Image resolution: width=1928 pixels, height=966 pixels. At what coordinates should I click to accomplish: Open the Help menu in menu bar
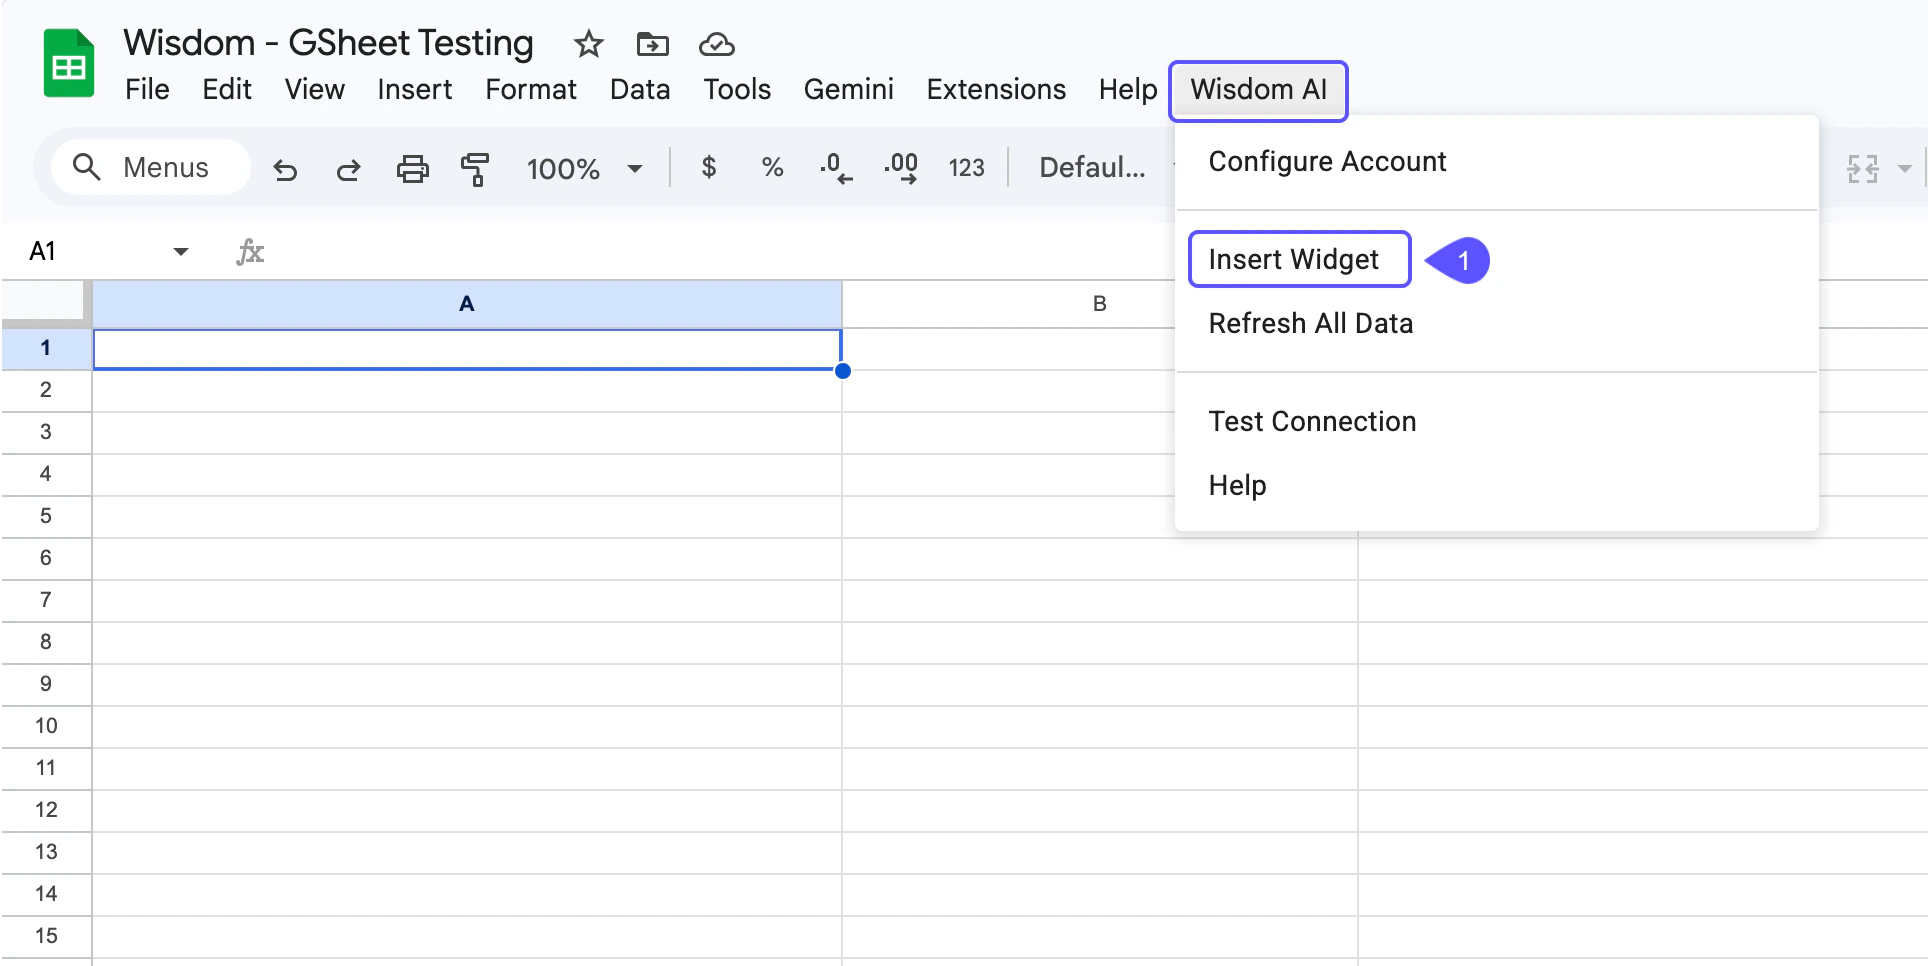point(1127,89)
